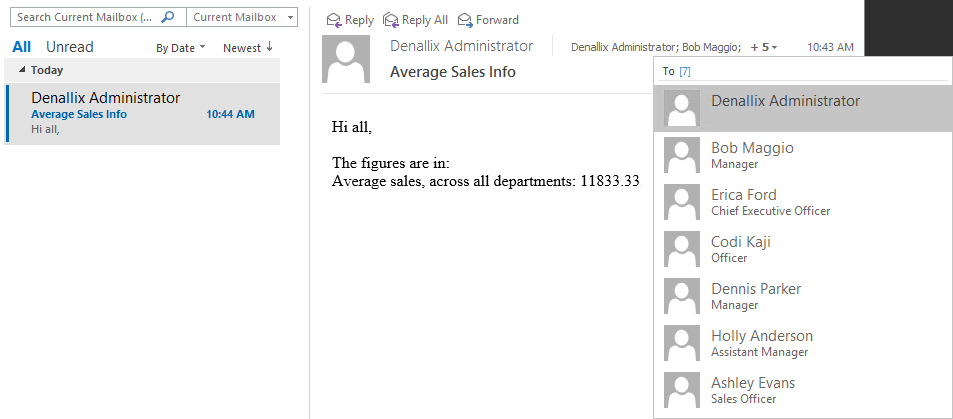
Task: Click Bob Maggio's contact avatar
Action: [x=682, y=155]
